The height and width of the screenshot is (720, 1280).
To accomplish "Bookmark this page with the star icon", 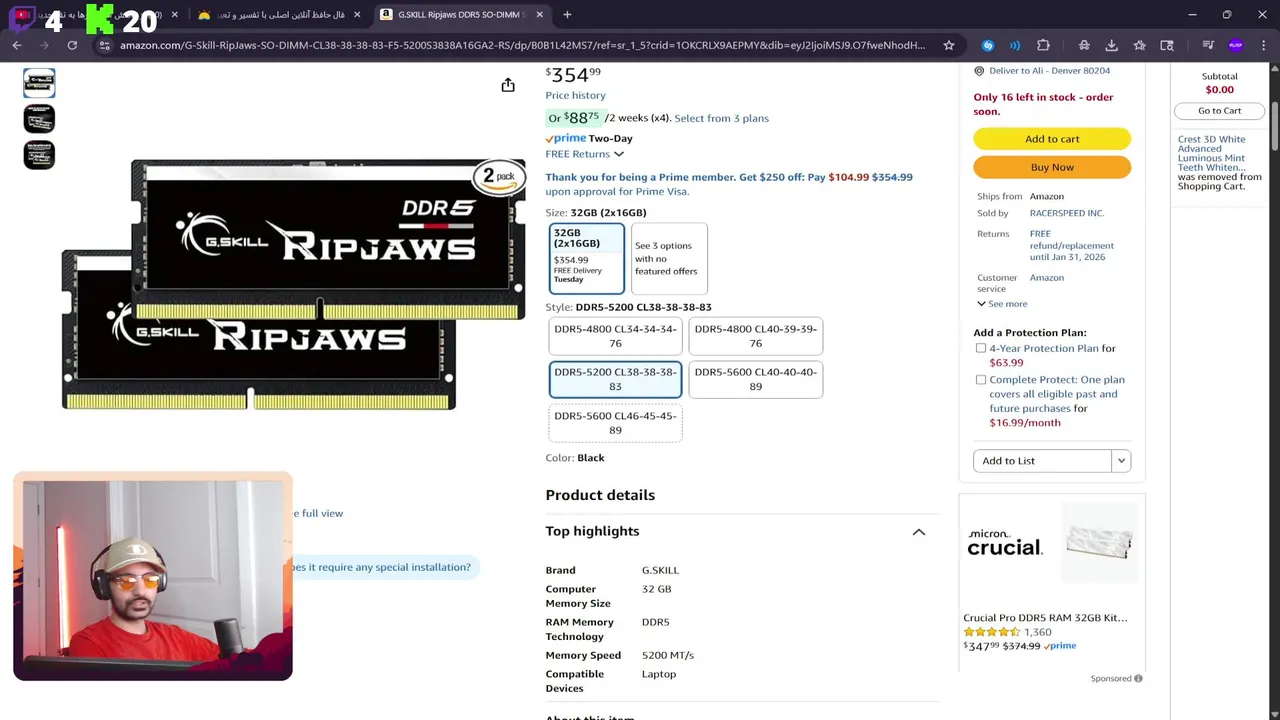I will (x=949, y=45).
